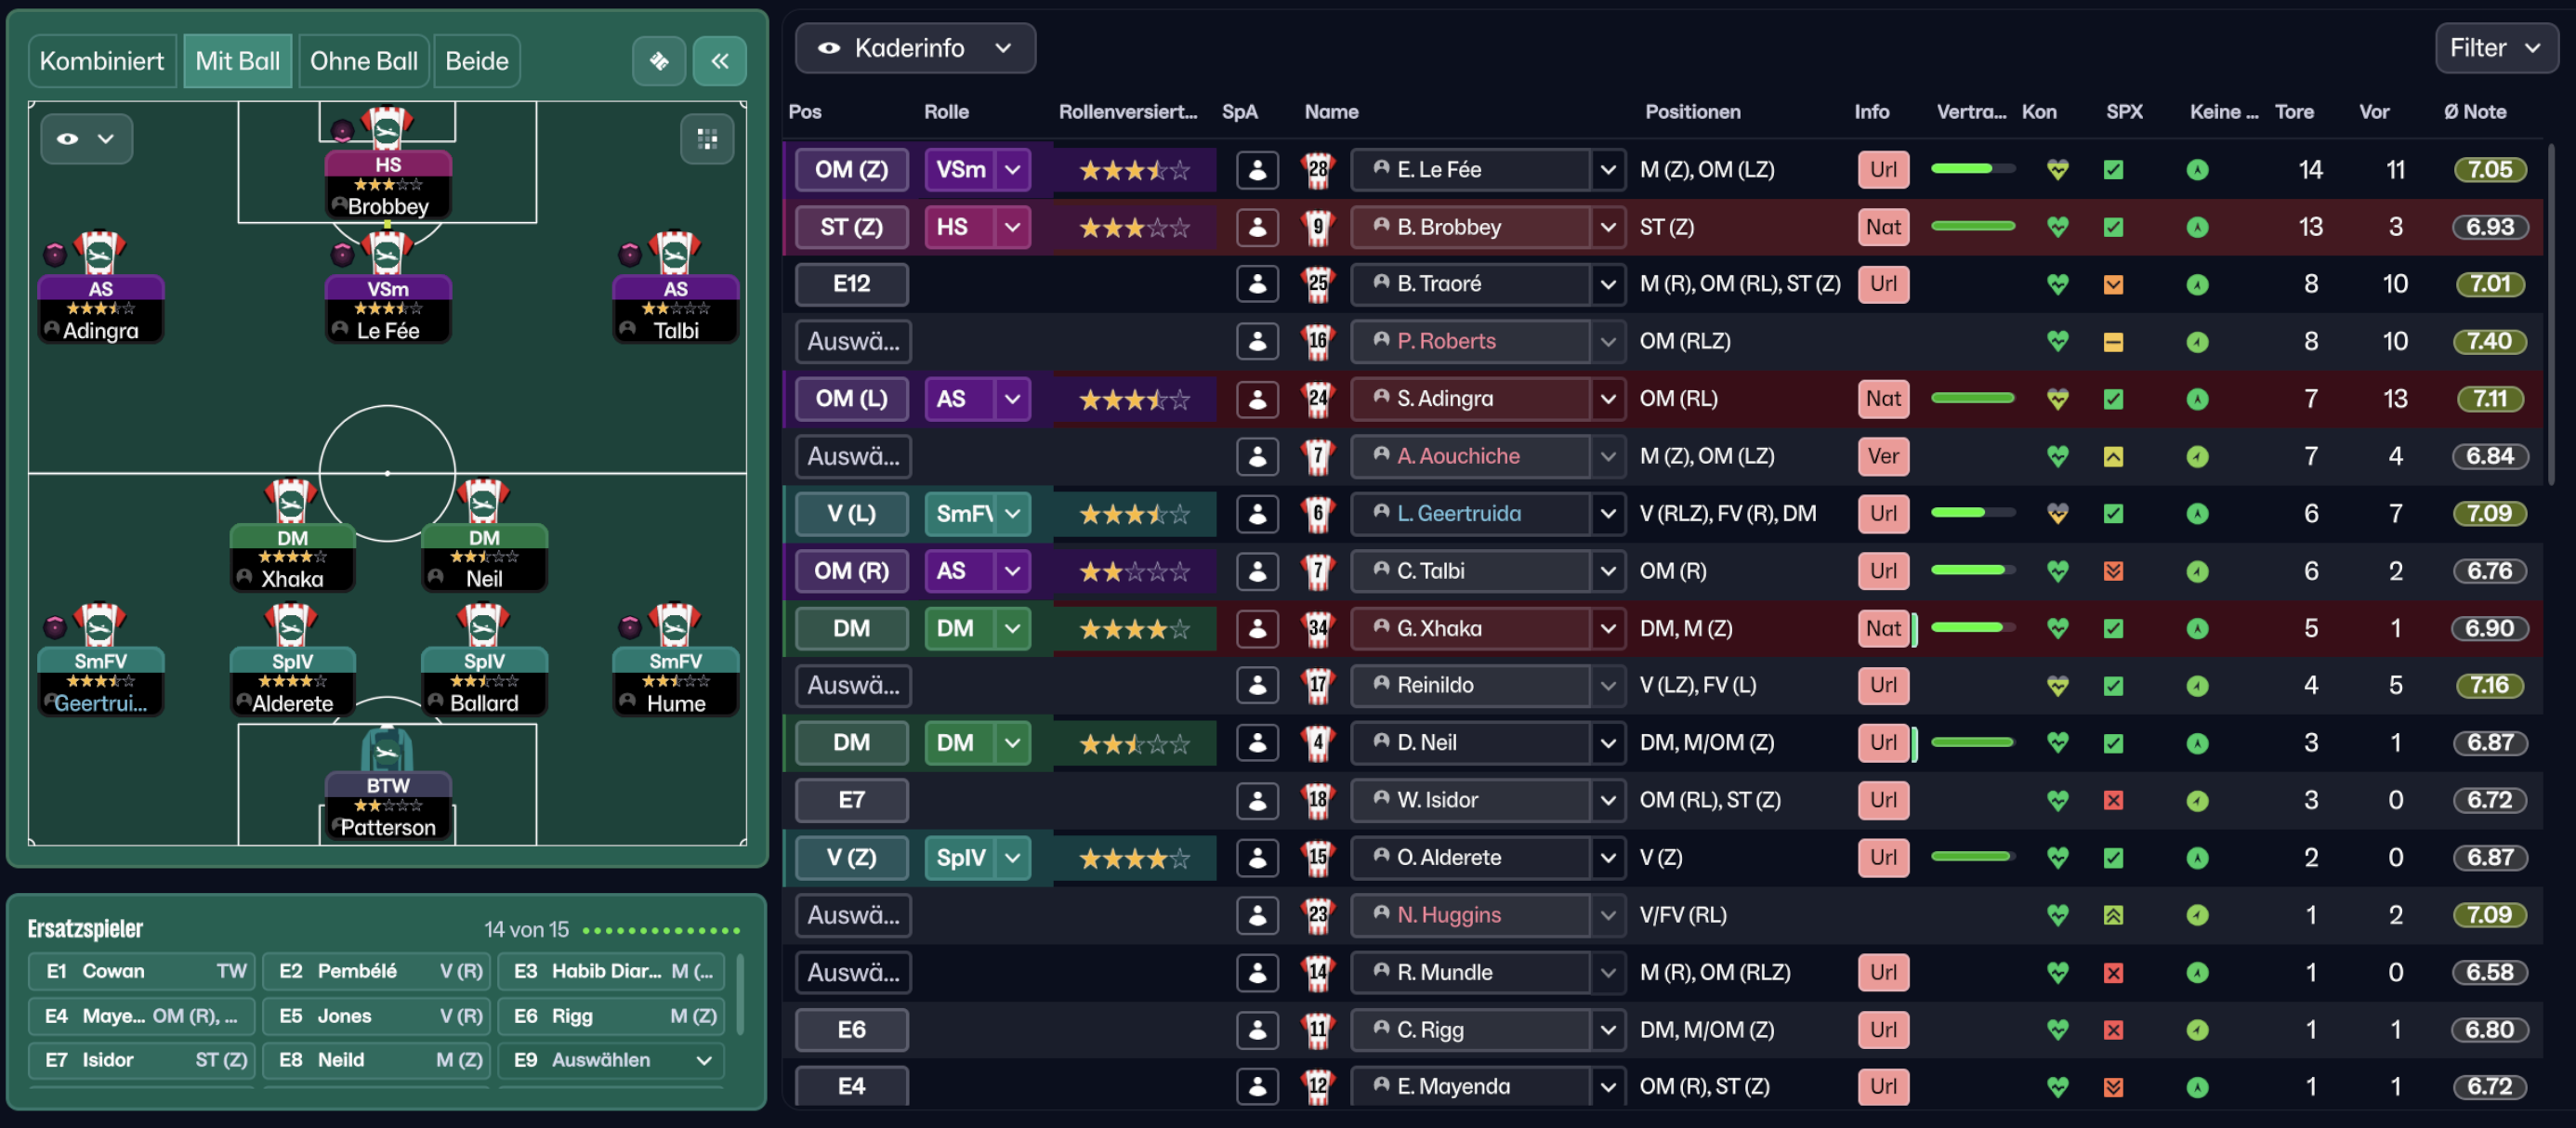Click B. Brobbey's number 9 shirt icon

(x=1318, y=227)
